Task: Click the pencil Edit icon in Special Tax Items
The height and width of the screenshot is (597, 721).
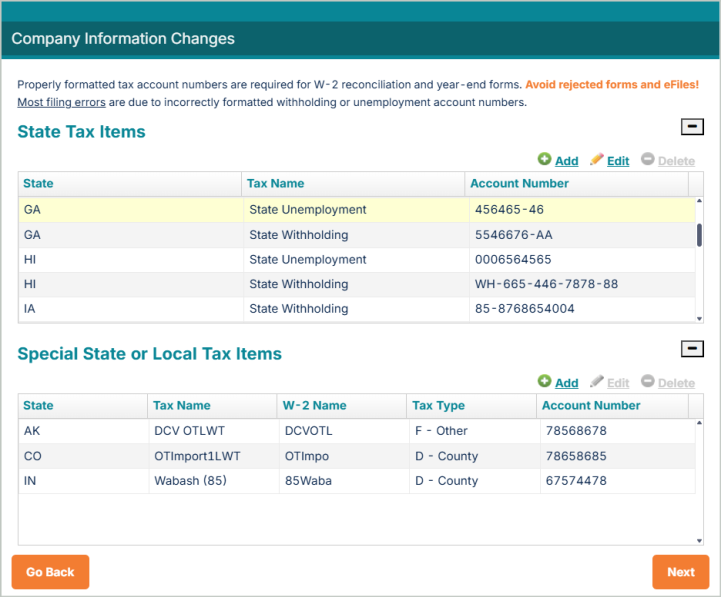Action: (597, 382)
